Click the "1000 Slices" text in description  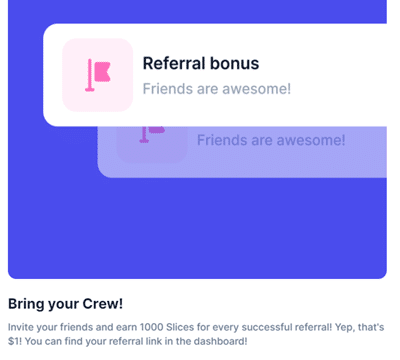coord(167,327)
